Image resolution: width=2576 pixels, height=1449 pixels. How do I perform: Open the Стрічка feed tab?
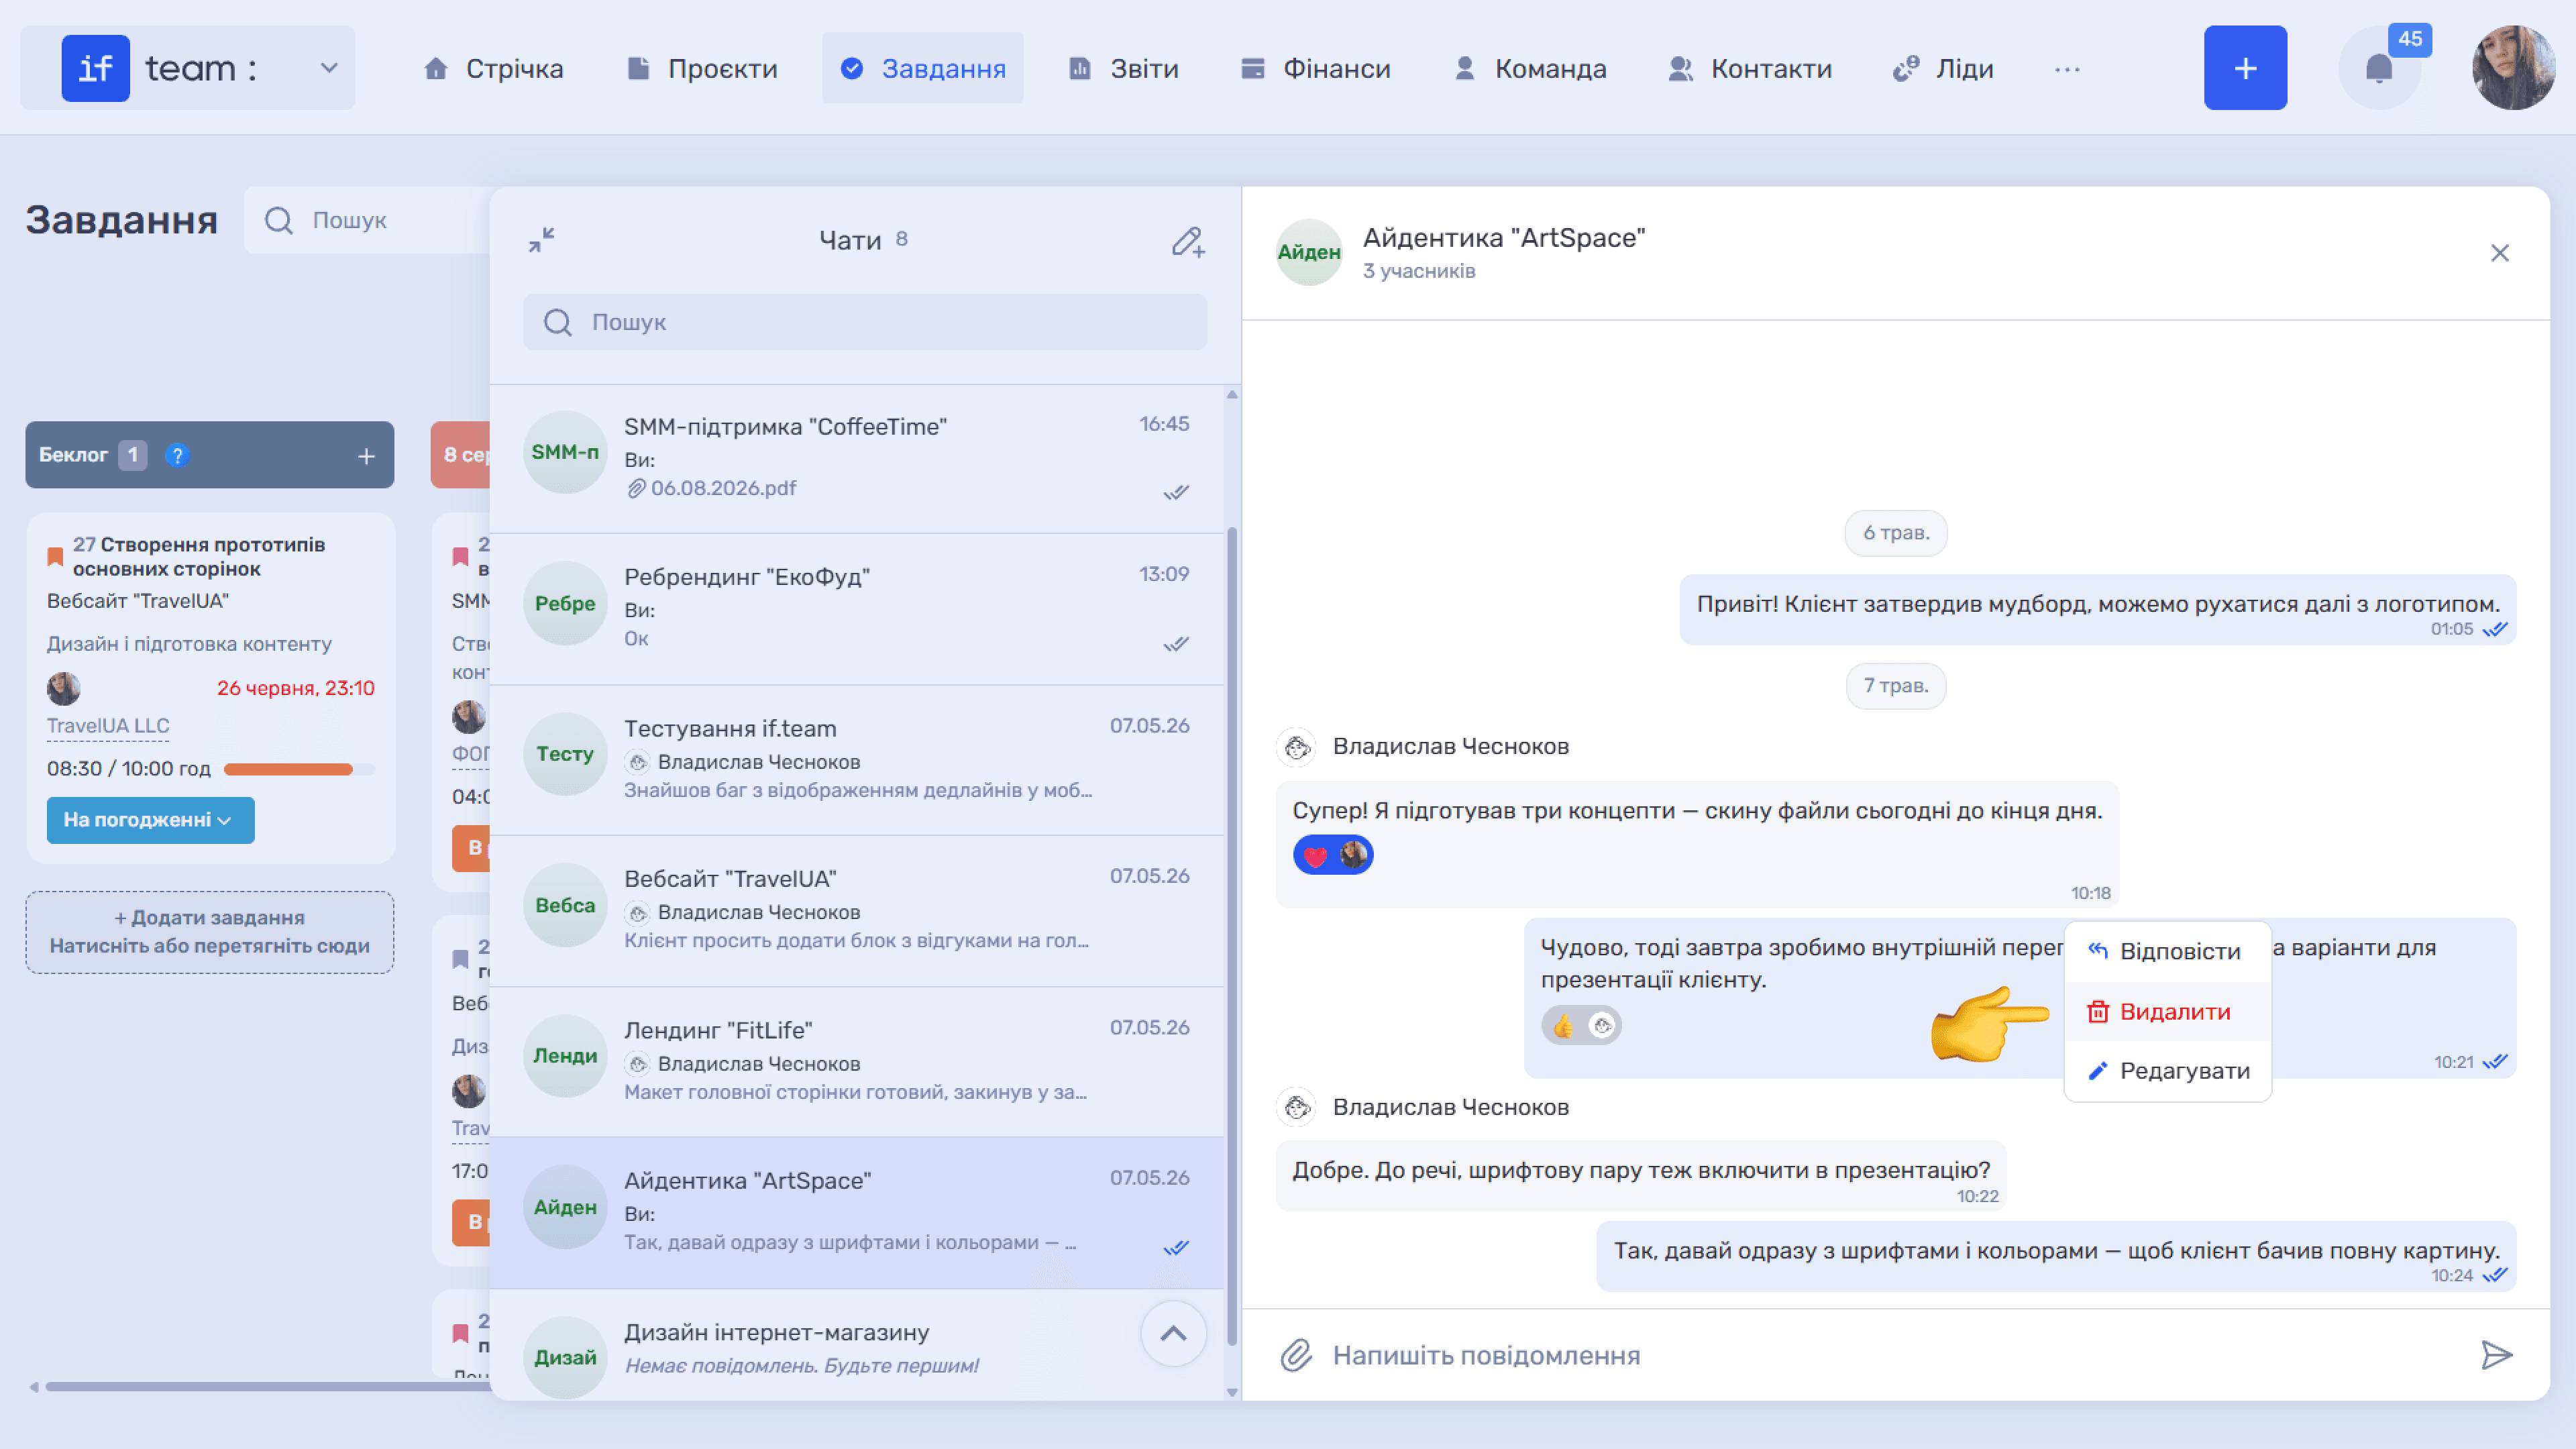pyautogui.click(x=494, y=68)
